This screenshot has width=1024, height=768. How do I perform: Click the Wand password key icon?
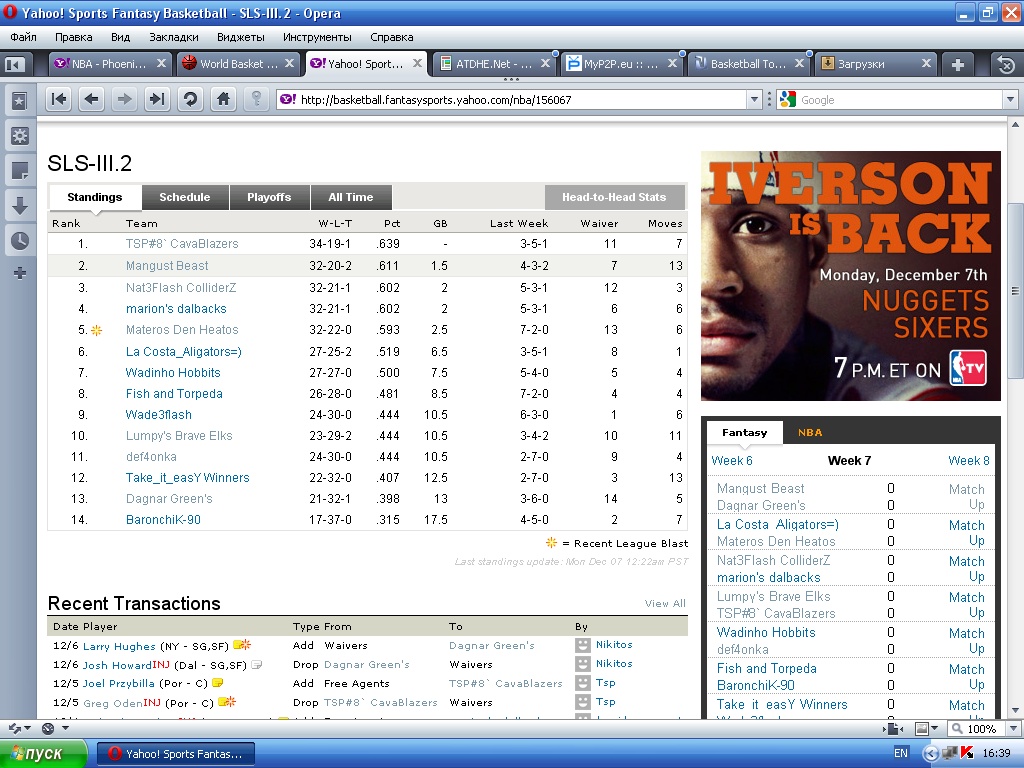256,99
